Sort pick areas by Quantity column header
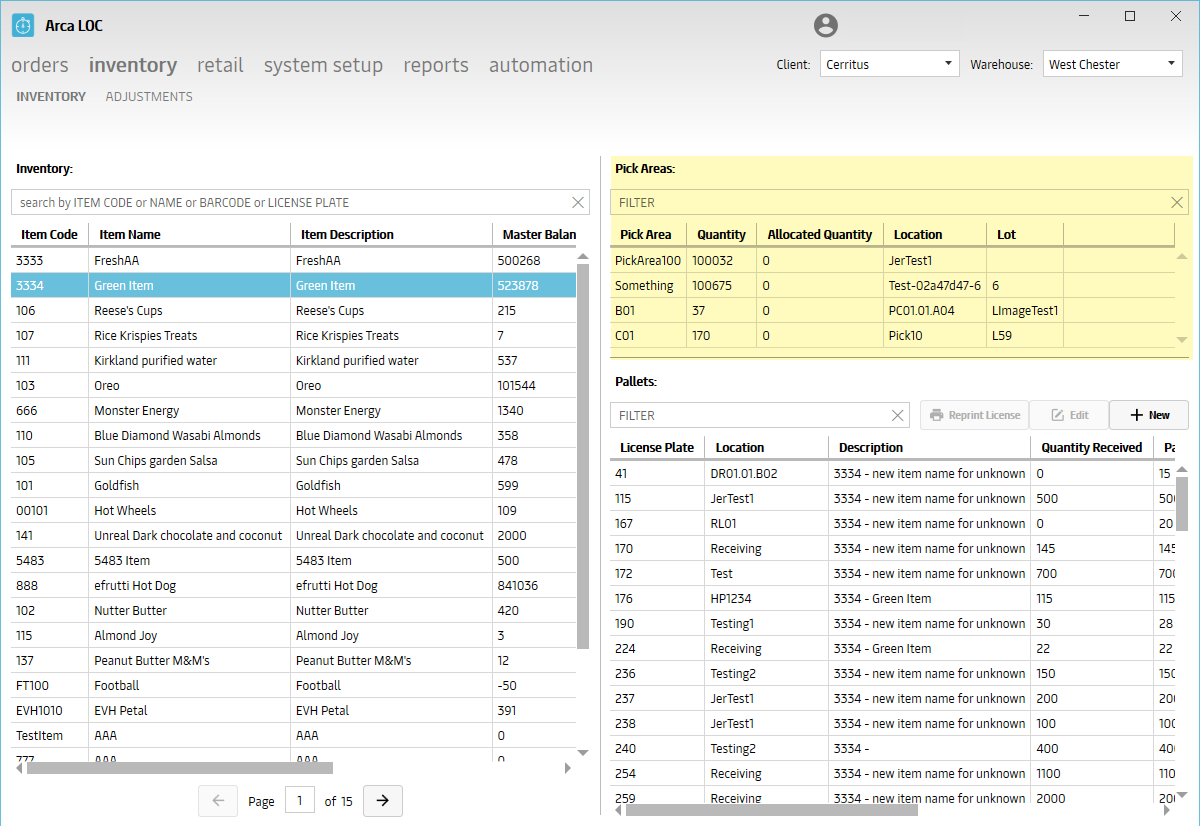 click(x=721, y=234)
